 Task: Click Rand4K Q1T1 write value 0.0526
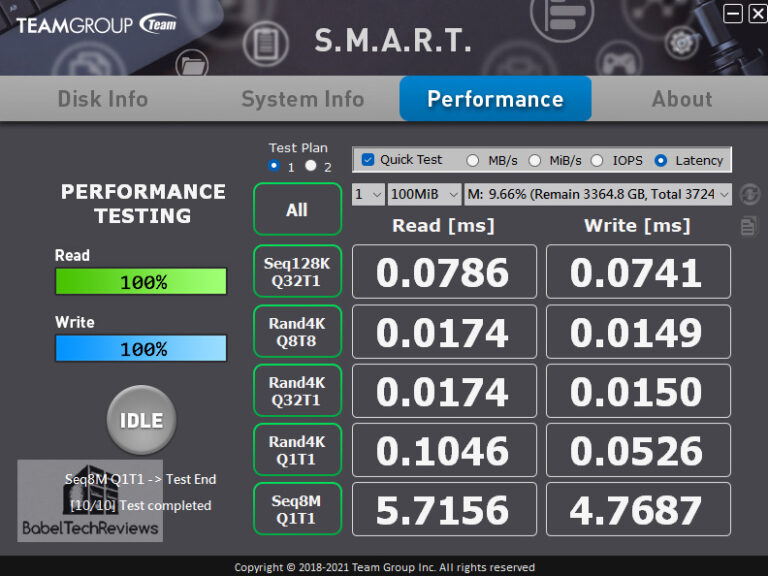(x=638, y=450)
